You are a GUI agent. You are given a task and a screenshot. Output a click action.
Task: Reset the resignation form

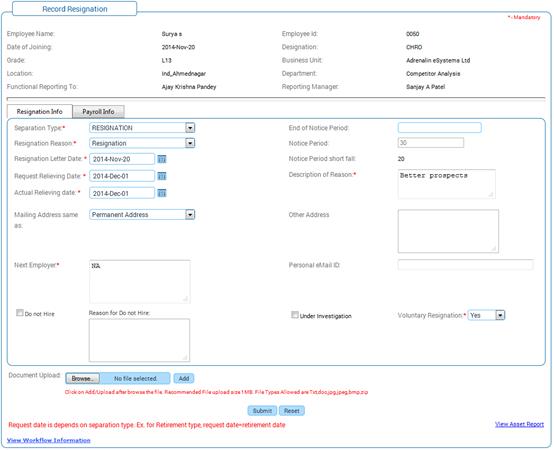[291, 411]
